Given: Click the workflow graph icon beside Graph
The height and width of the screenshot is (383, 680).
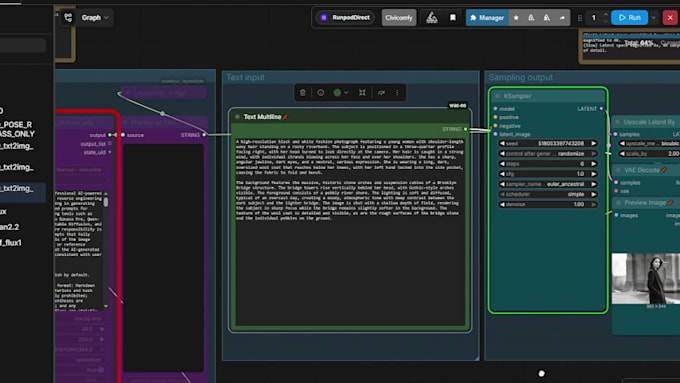Looking at the screenshot, I should tap(68, 17).
